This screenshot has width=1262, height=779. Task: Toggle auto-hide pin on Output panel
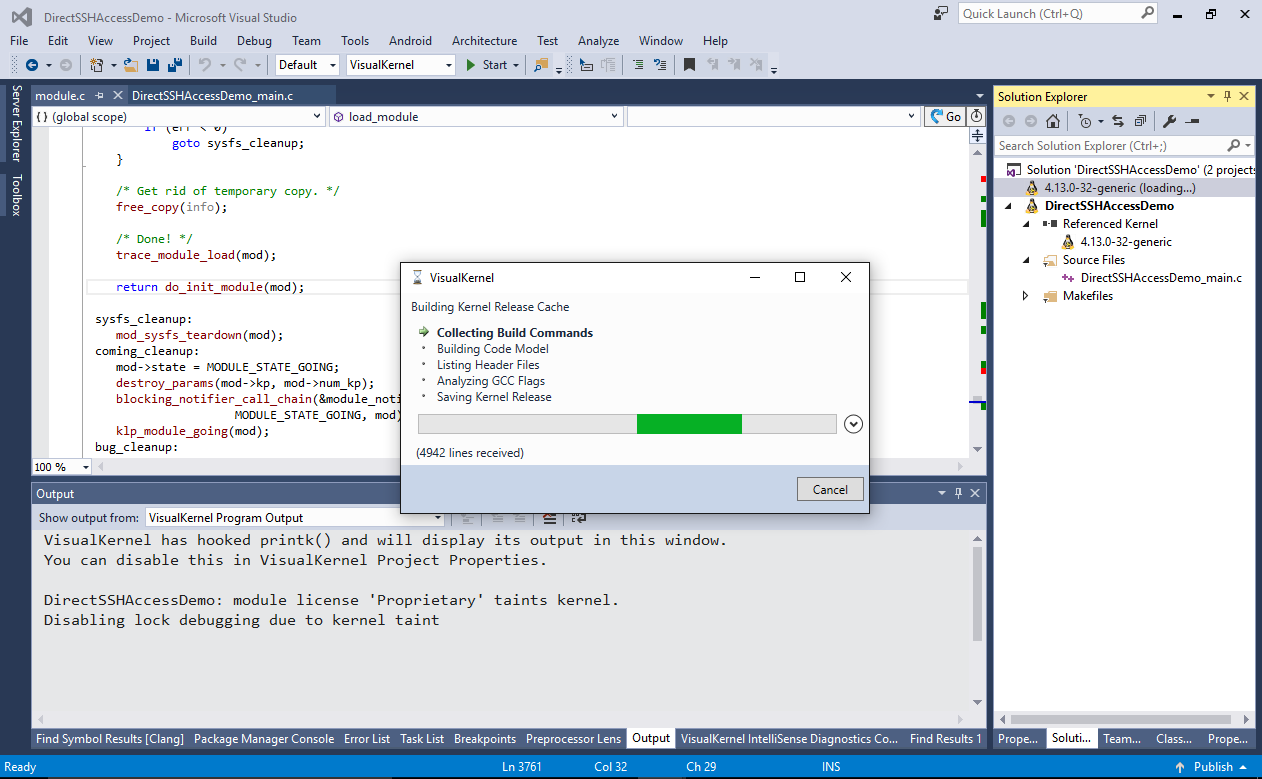958,494
